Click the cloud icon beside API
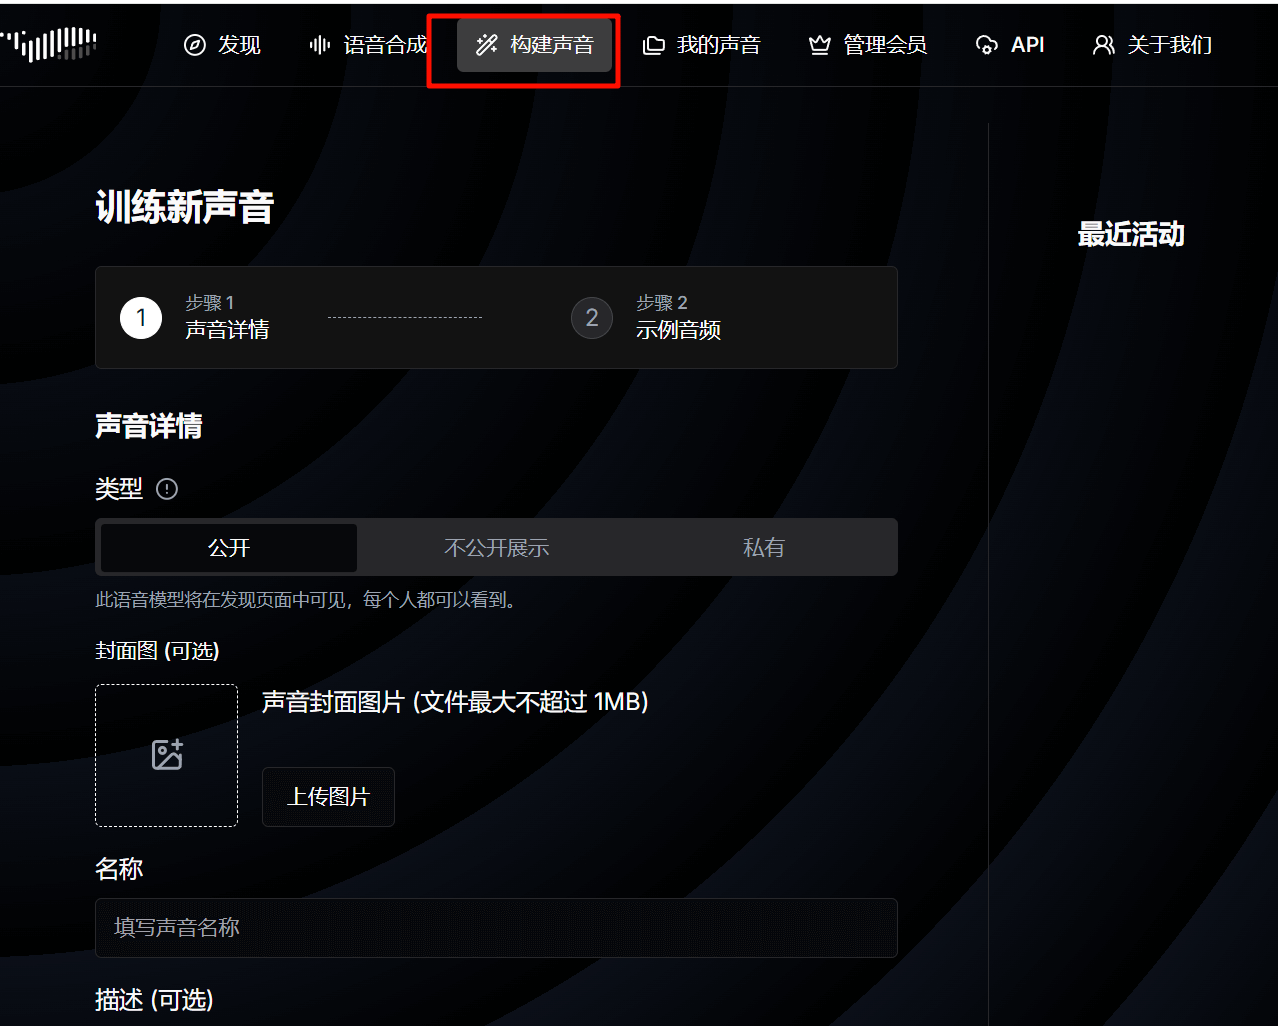Image resolution: width=1278 pixels, height=1026 pixels. click(x=987, y=45)
